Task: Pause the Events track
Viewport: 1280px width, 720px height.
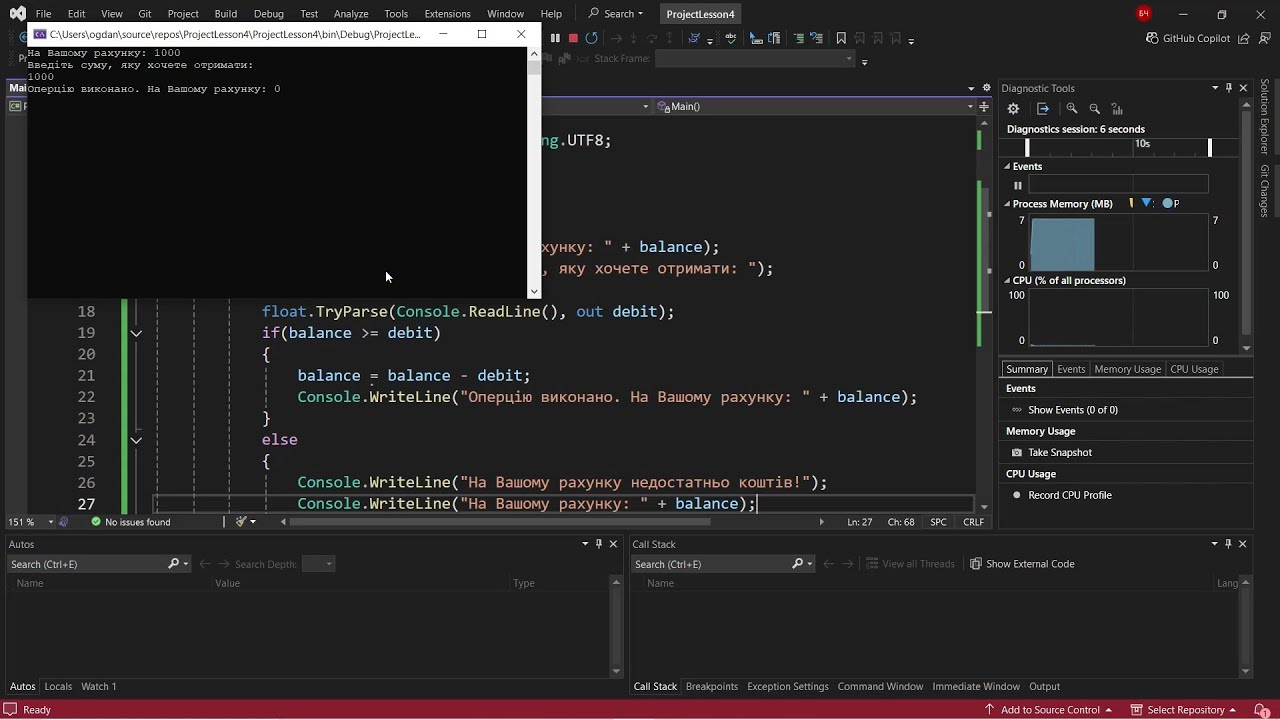Action: [1018, 185]
